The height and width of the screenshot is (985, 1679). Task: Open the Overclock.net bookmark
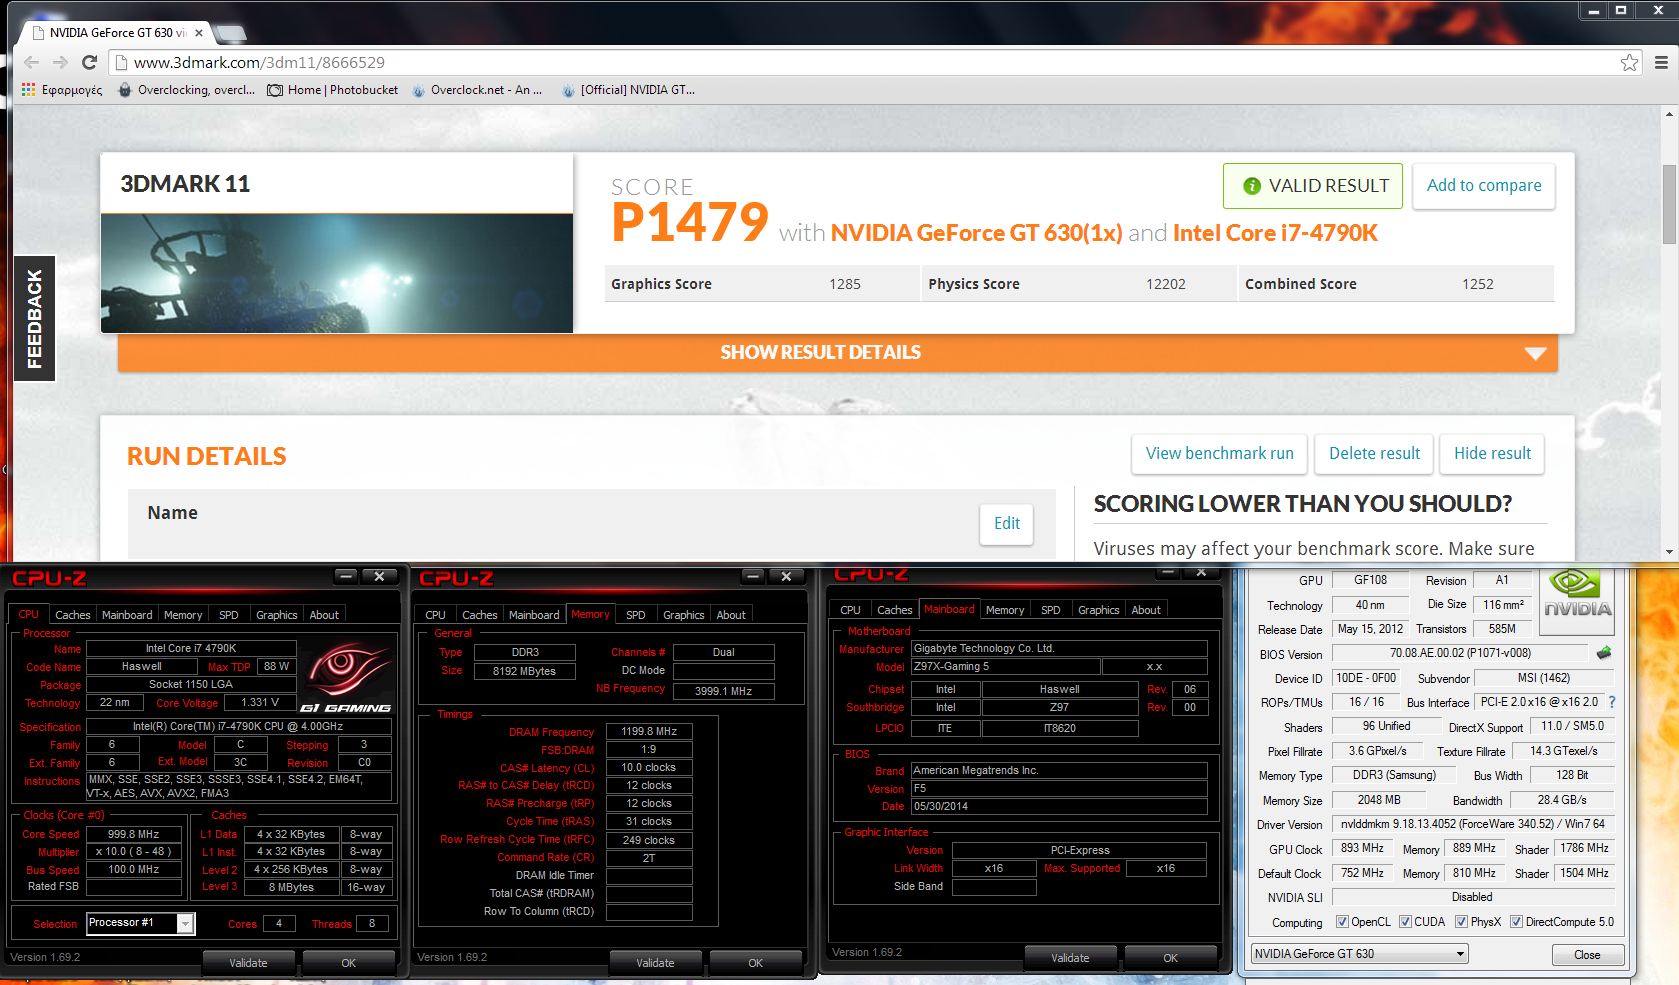pos(476,90)
